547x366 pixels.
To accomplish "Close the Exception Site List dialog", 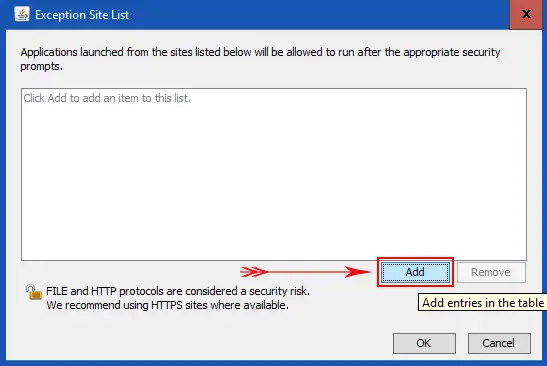I will pyautogui.click(x=526, y=14).
